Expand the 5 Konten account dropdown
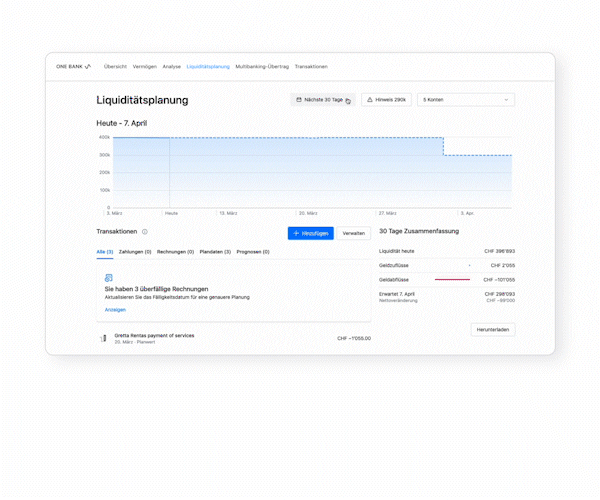Viewport: 600px width, 500px height. (x=466, y=99)
